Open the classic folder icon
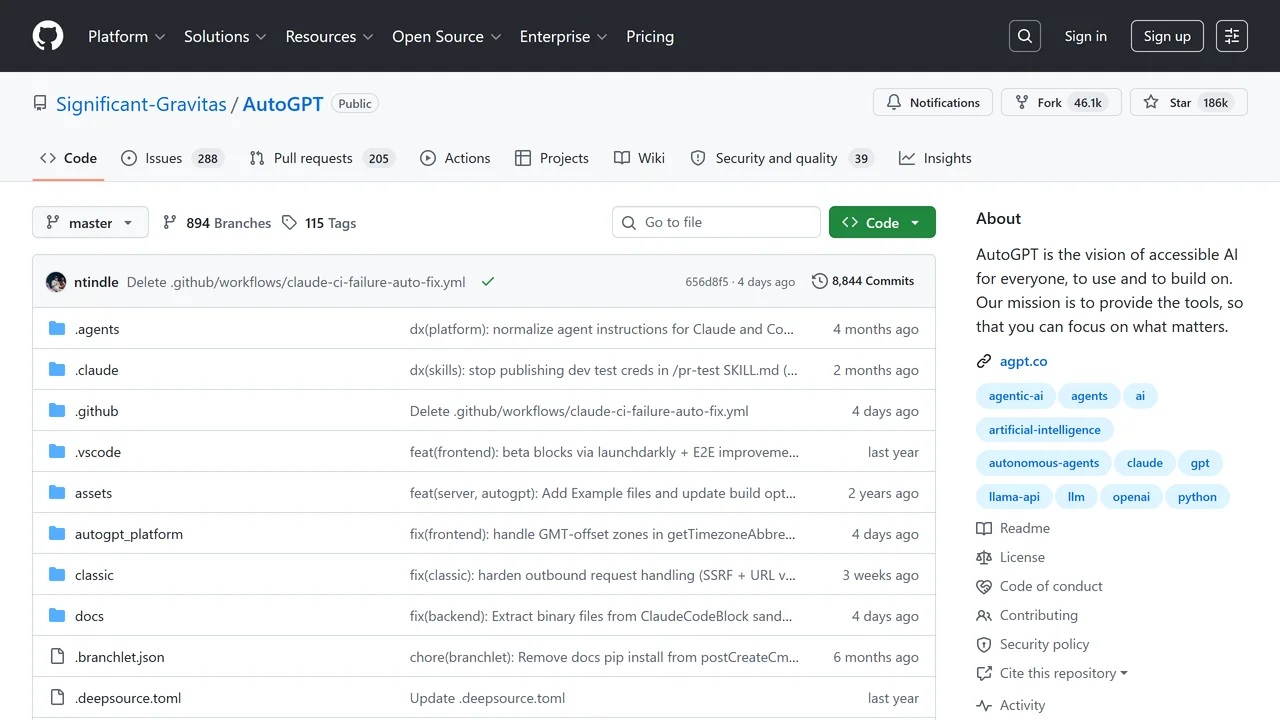This screenshot has height=720, width=1280. pyautogui.click(x=57, y=575)
